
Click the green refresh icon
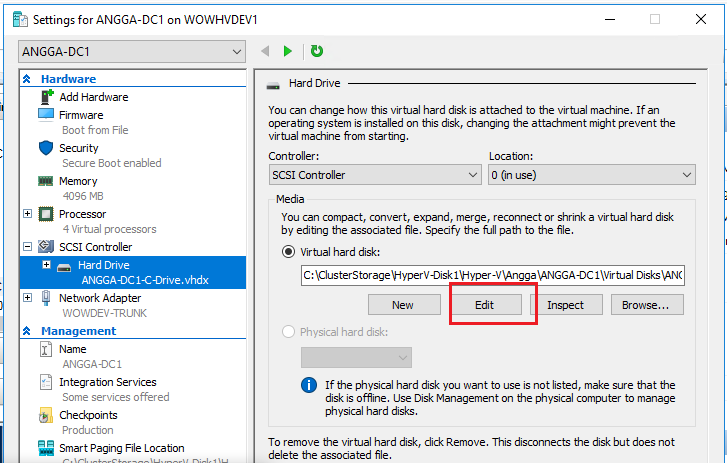pos(317,51)
